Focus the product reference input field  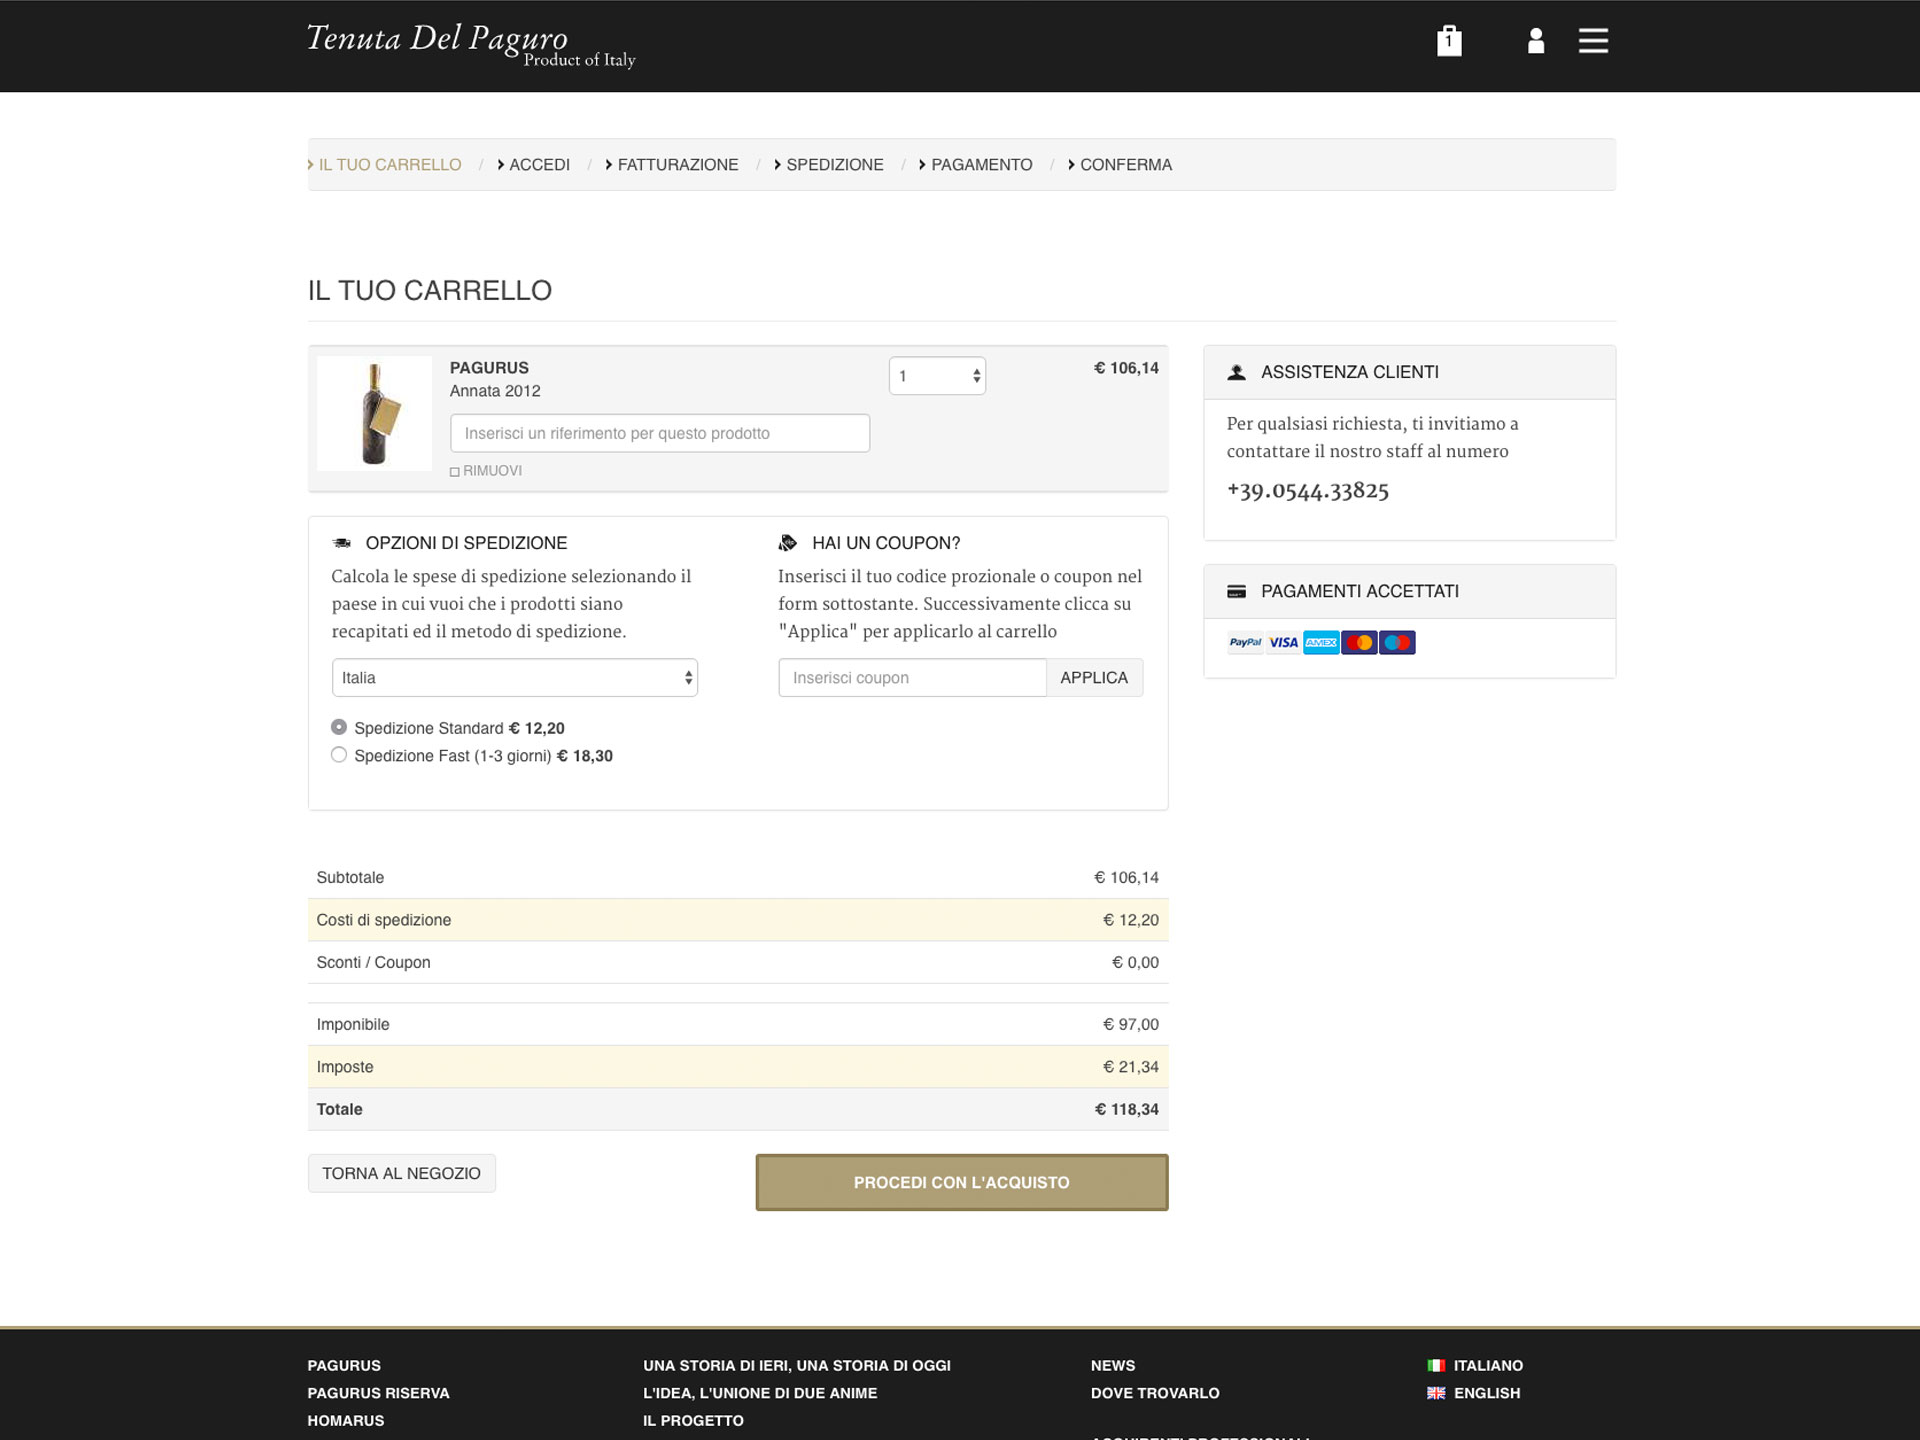click(x=660, y=433)
